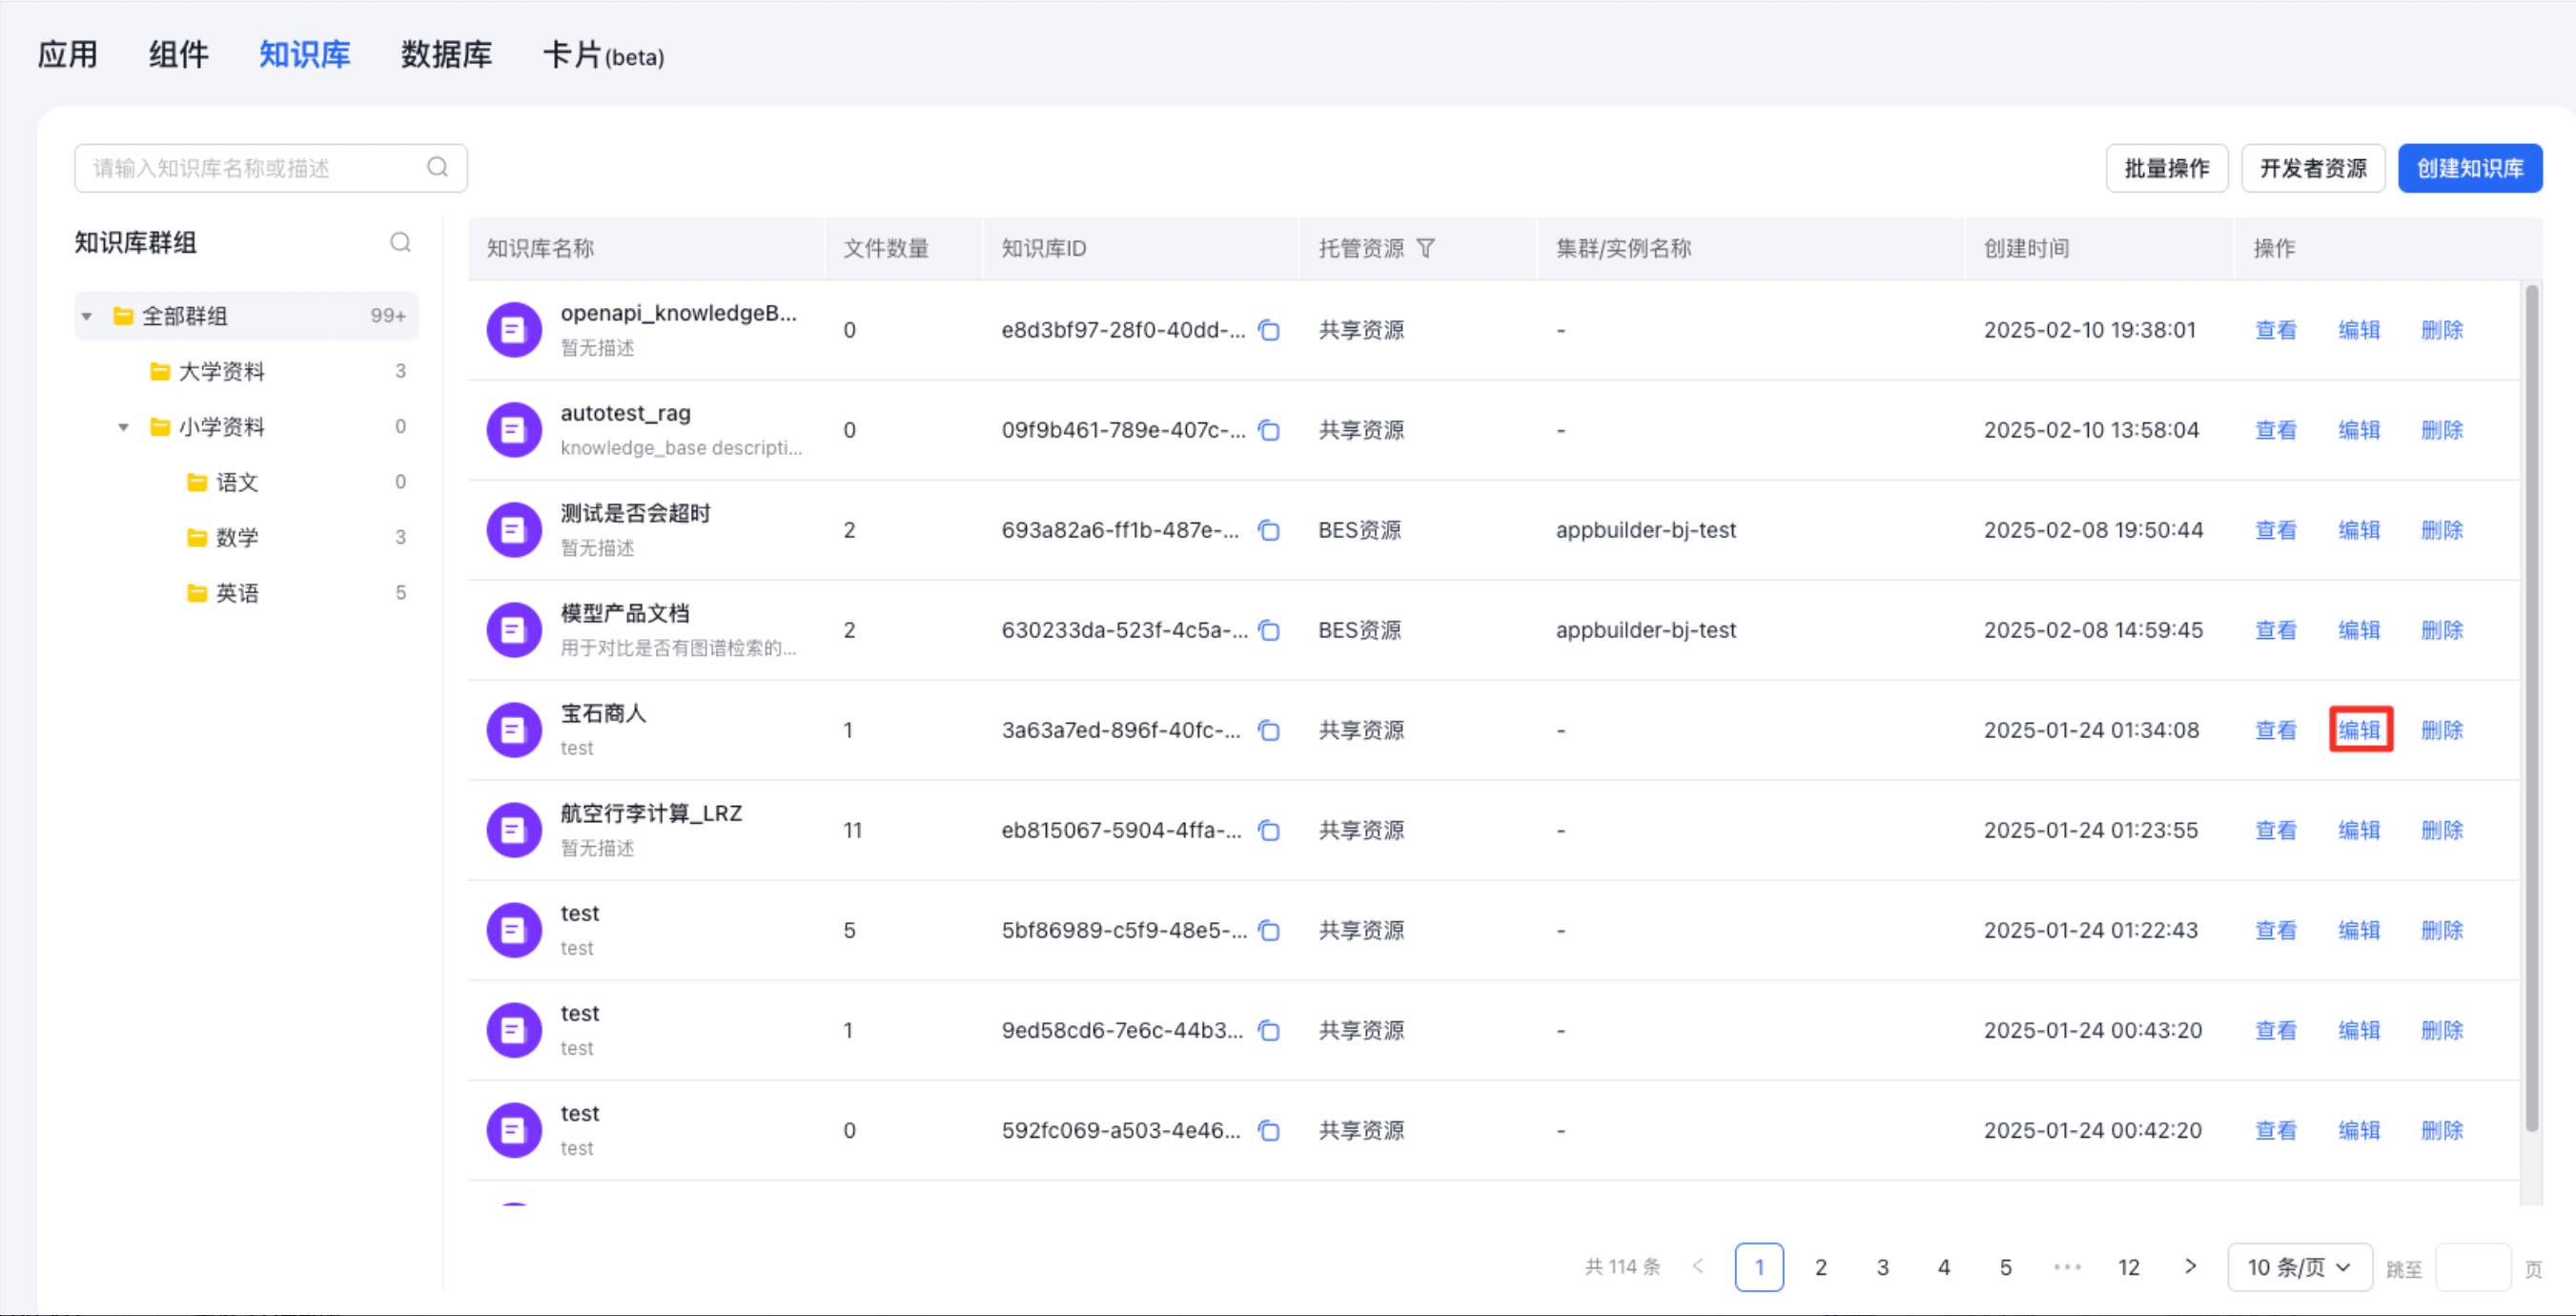
Task: Click the 创建知识库 button
Action: click(2470, 168)
